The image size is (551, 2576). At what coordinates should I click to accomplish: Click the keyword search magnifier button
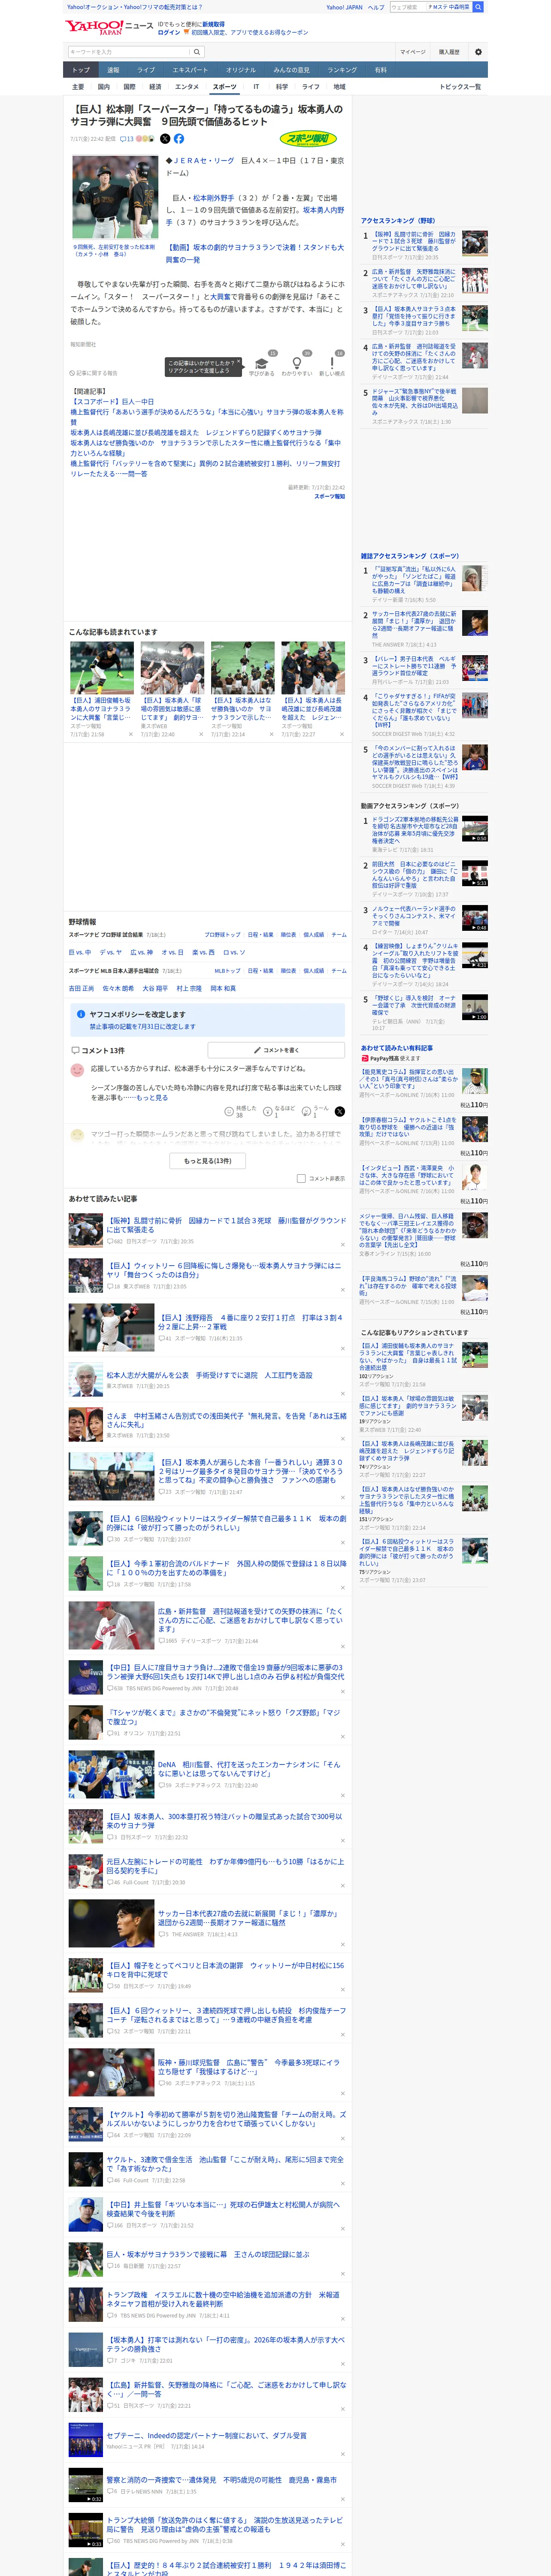(x=197, y=52)
